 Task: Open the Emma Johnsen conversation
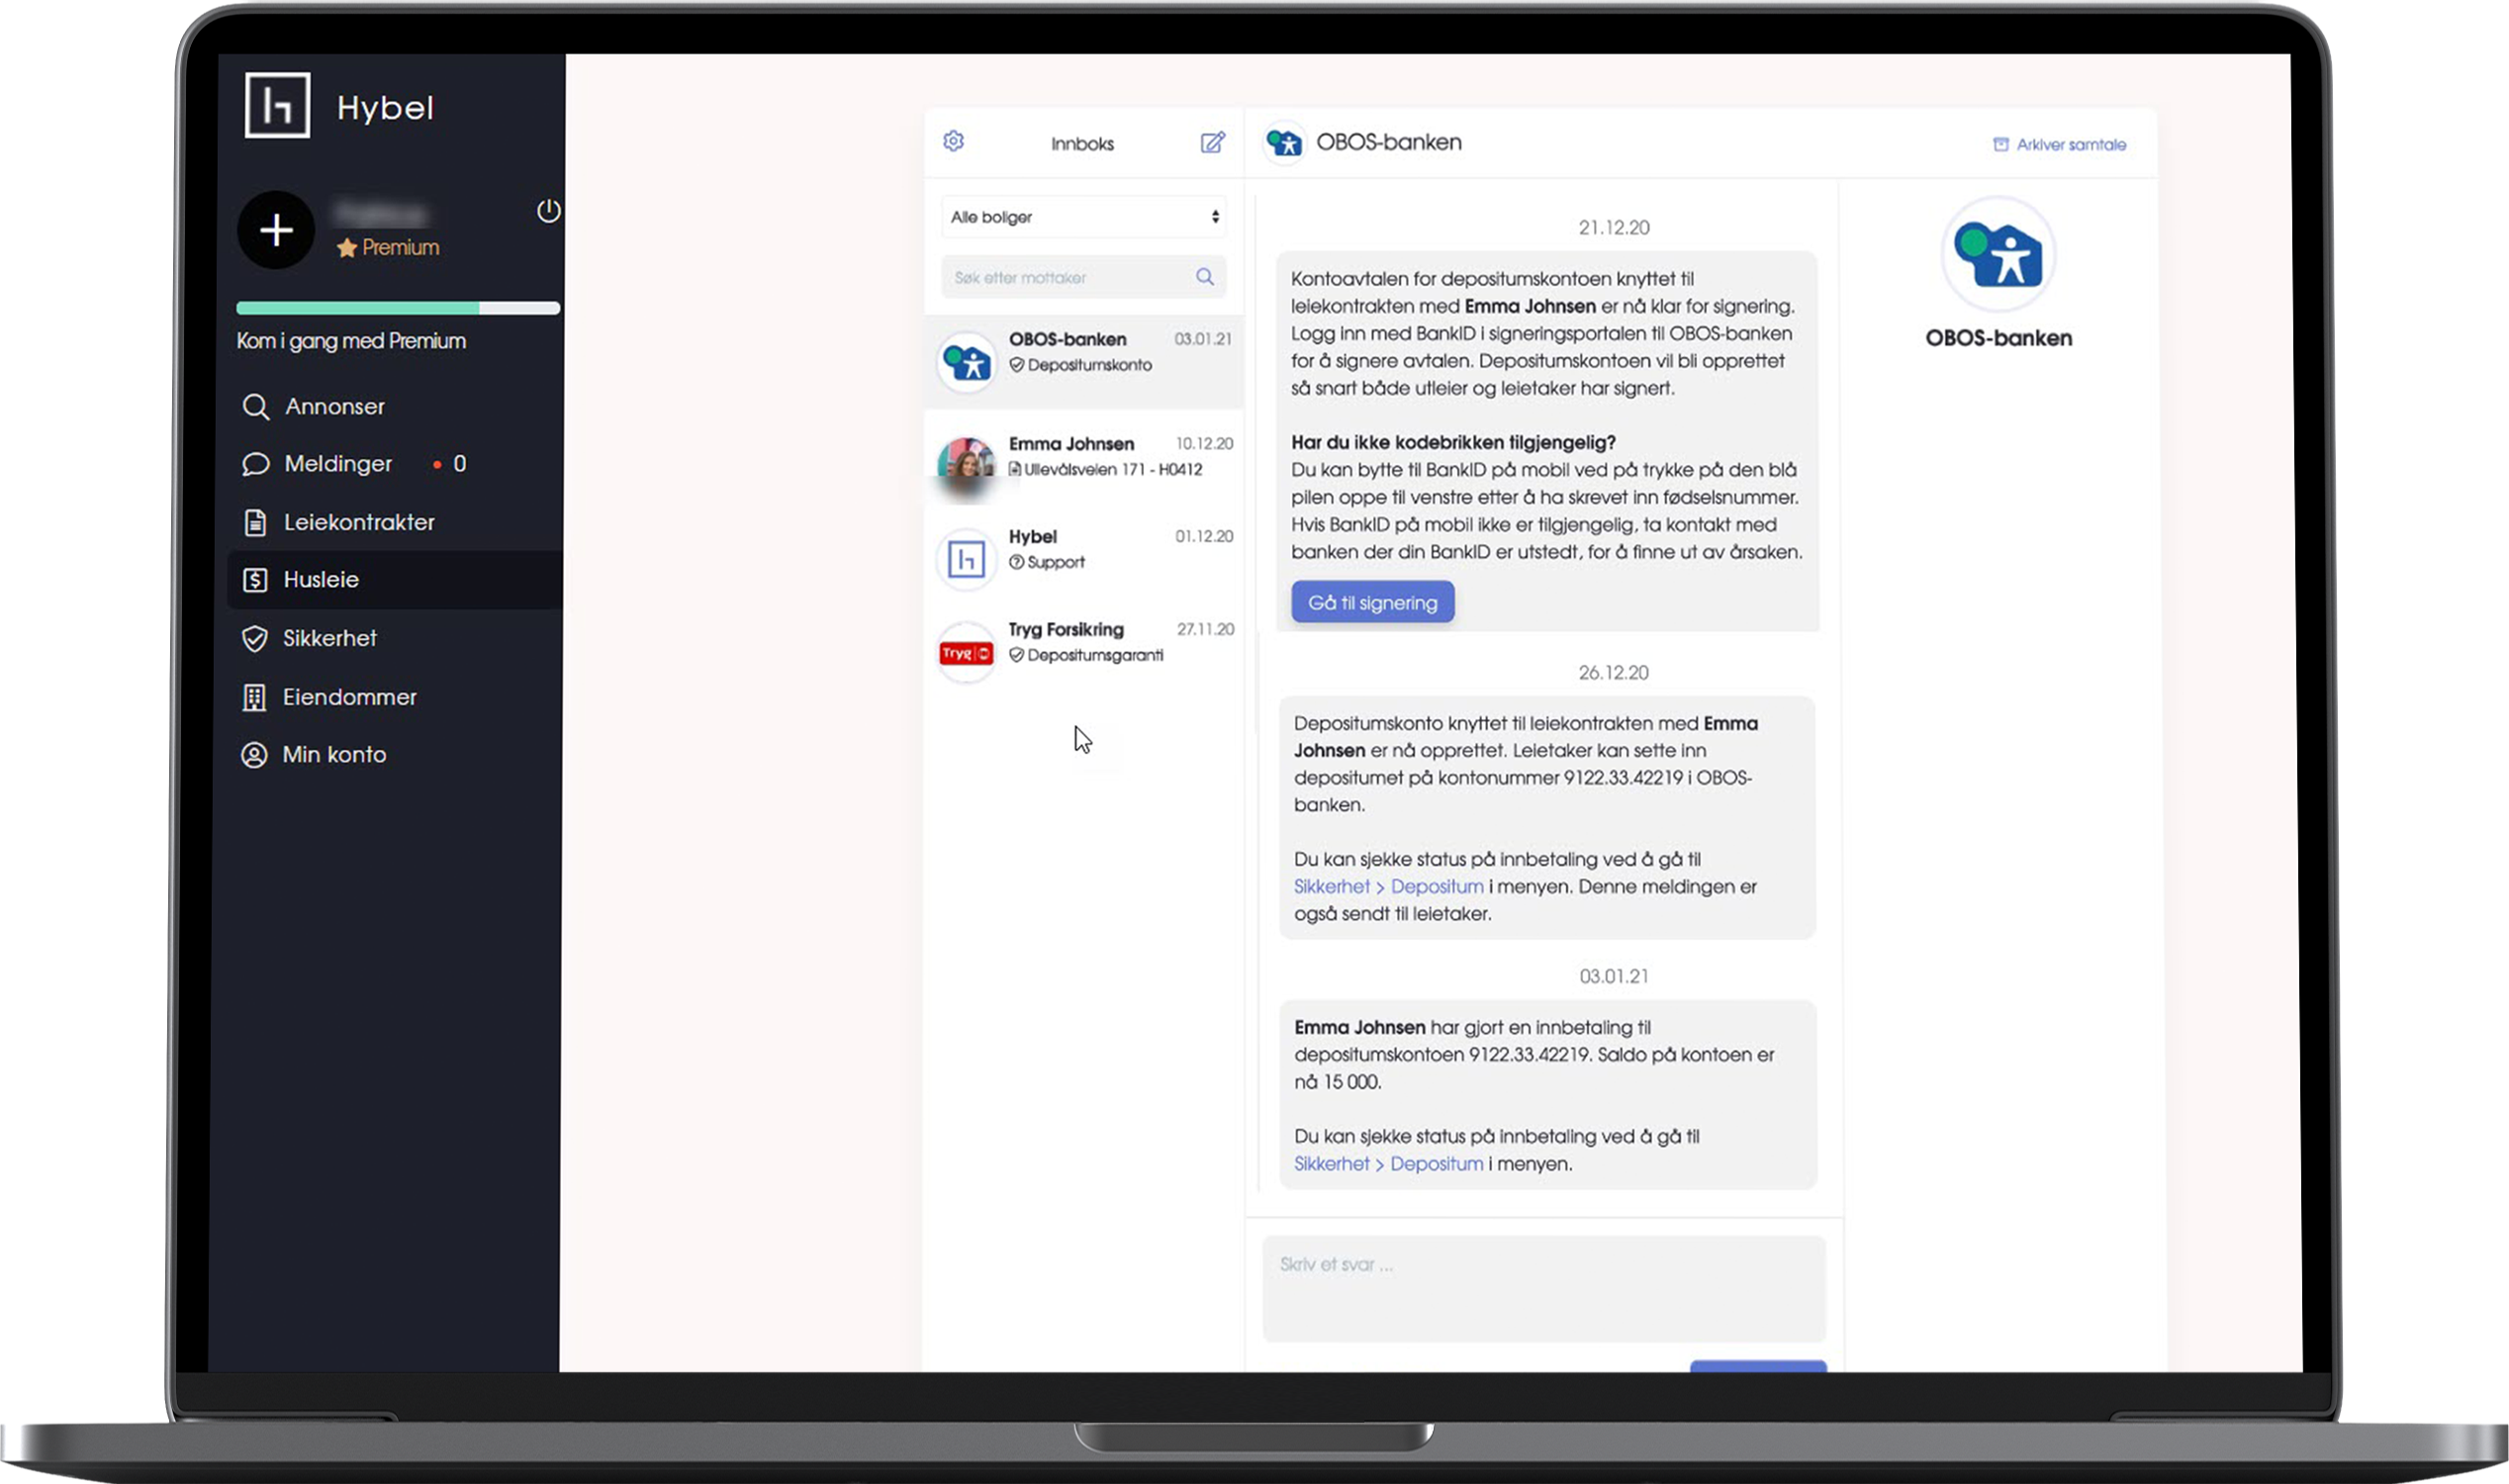coord(1084,458)
